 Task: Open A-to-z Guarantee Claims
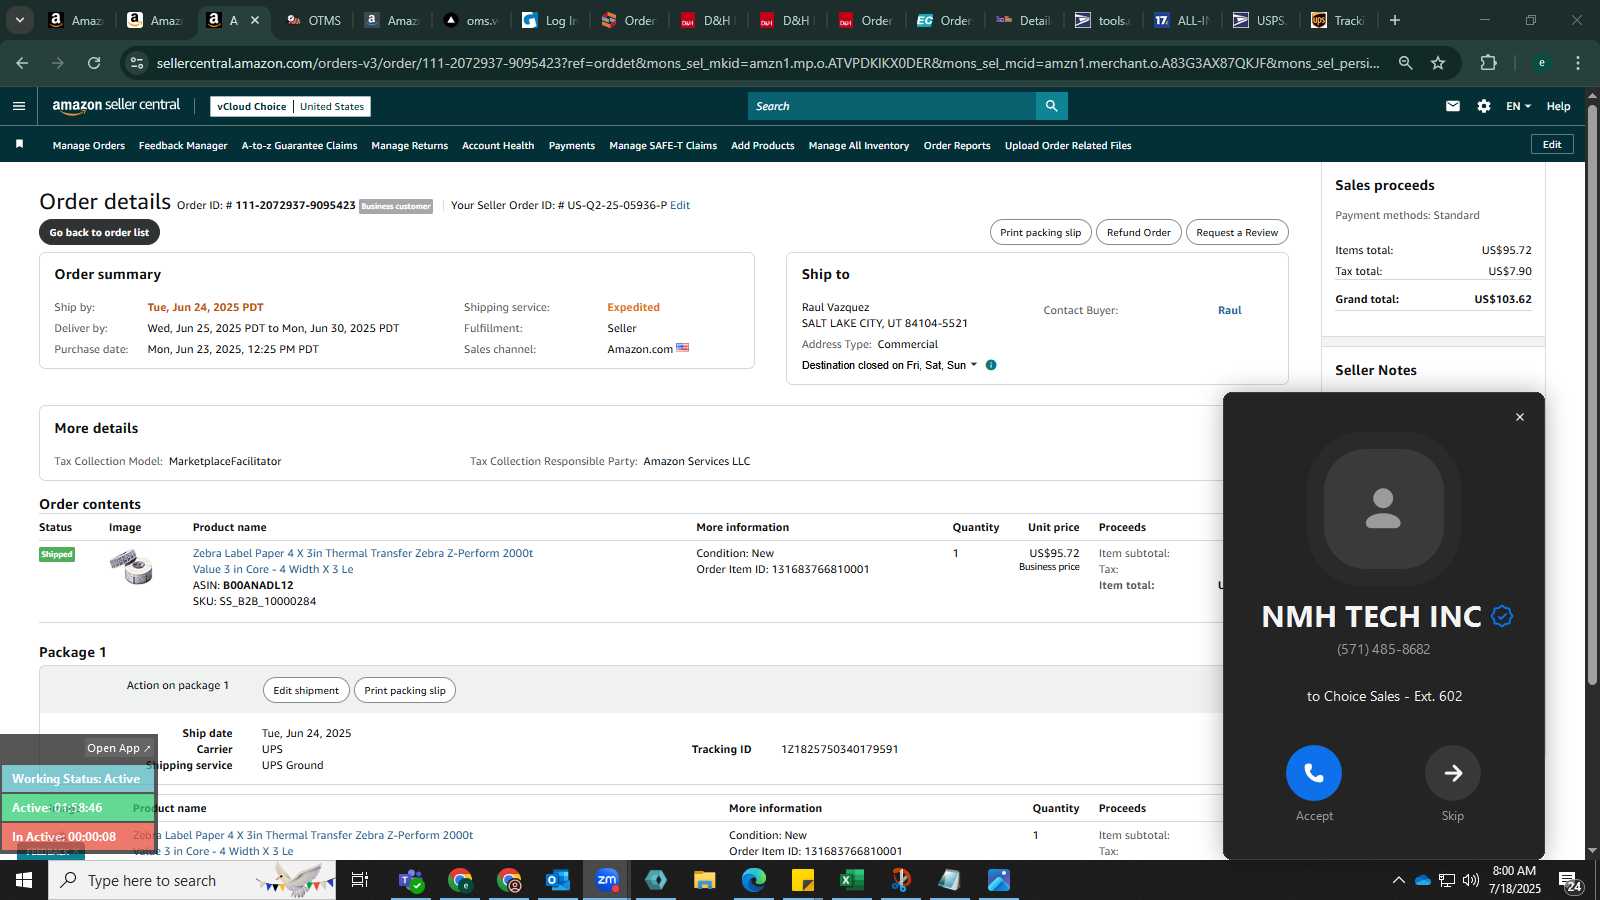point(299,146)
